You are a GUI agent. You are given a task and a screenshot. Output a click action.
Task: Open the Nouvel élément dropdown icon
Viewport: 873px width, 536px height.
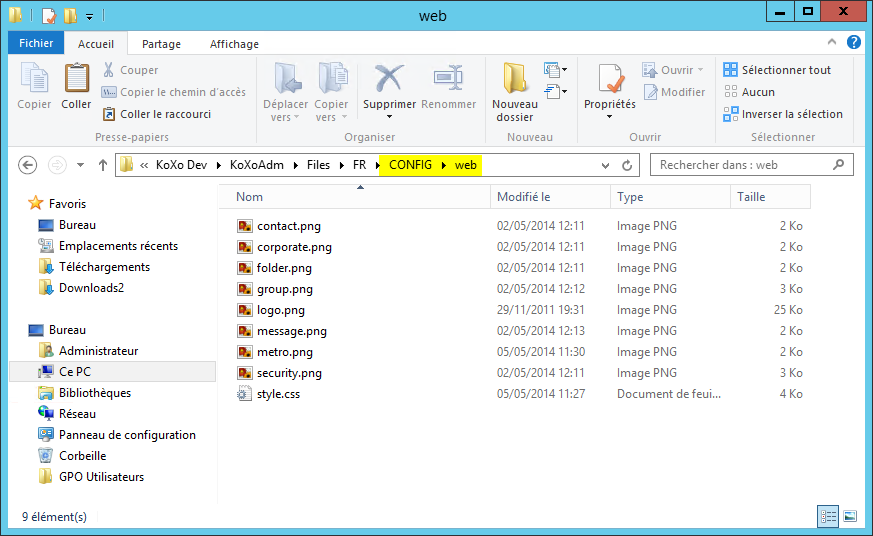click(556, 70)
